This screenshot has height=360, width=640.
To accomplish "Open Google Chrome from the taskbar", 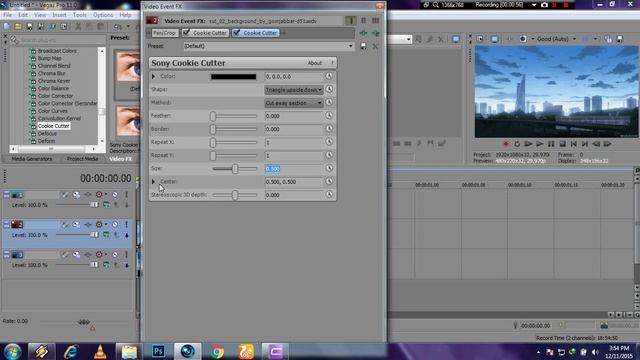I will (217, 351).
